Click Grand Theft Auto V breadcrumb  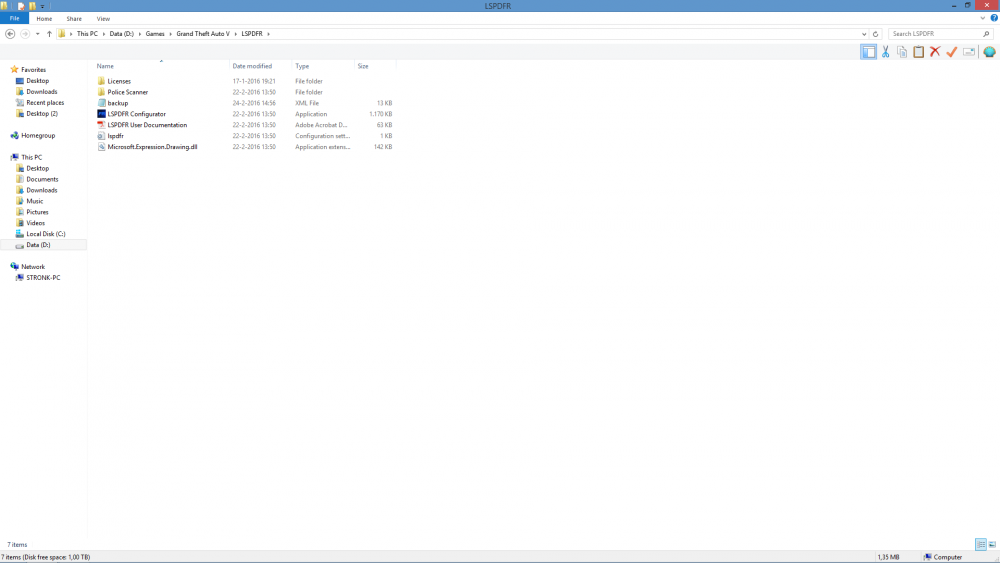point(203,34)
